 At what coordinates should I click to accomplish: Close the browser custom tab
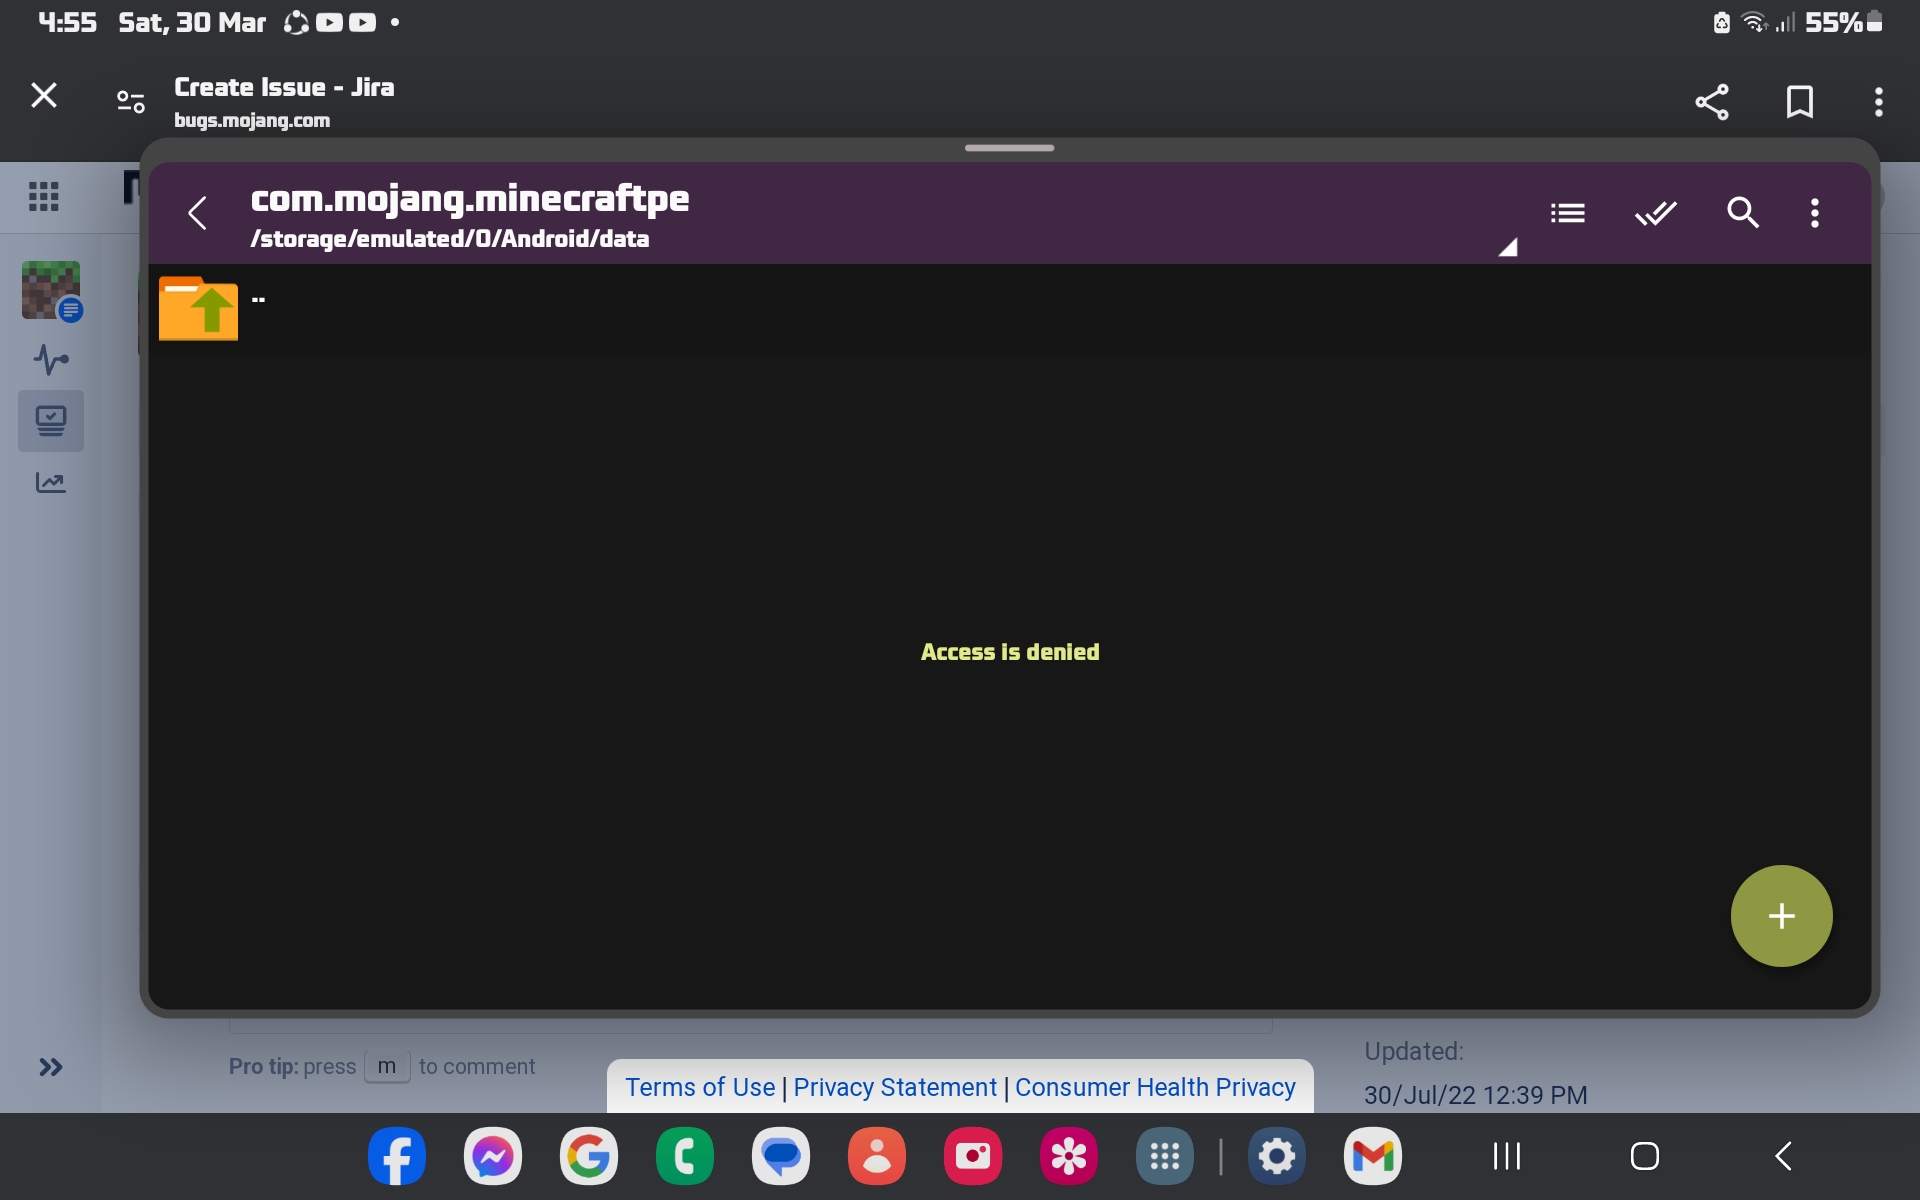point(44,96)
